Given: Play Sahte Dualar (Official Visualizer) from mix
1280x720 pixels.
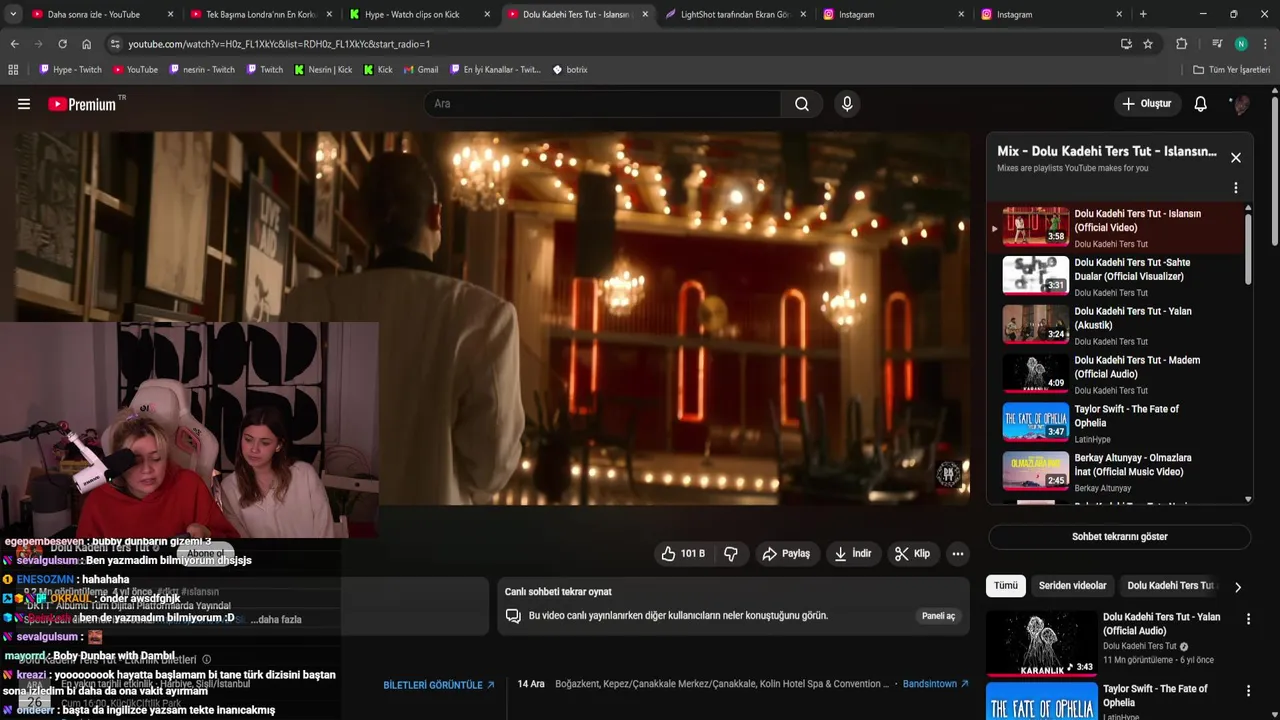Looking at the screenshot, I should (1118, 276).
